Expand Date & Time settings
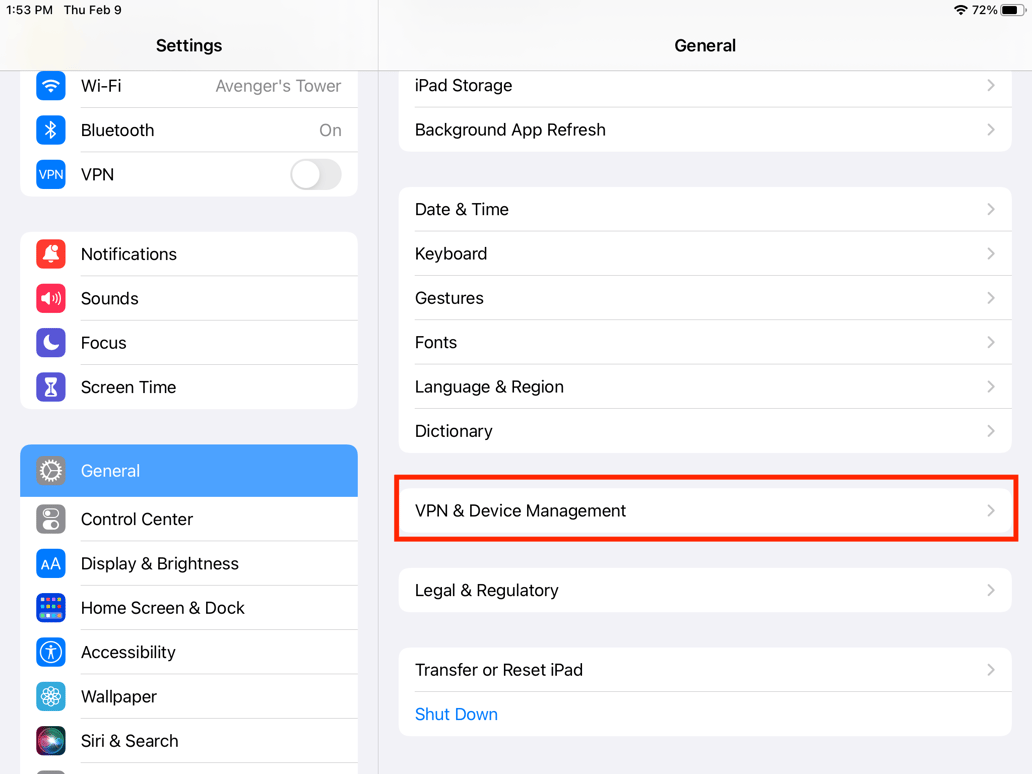This screenshot has height=774, width=1032. [x=705, y=209]
